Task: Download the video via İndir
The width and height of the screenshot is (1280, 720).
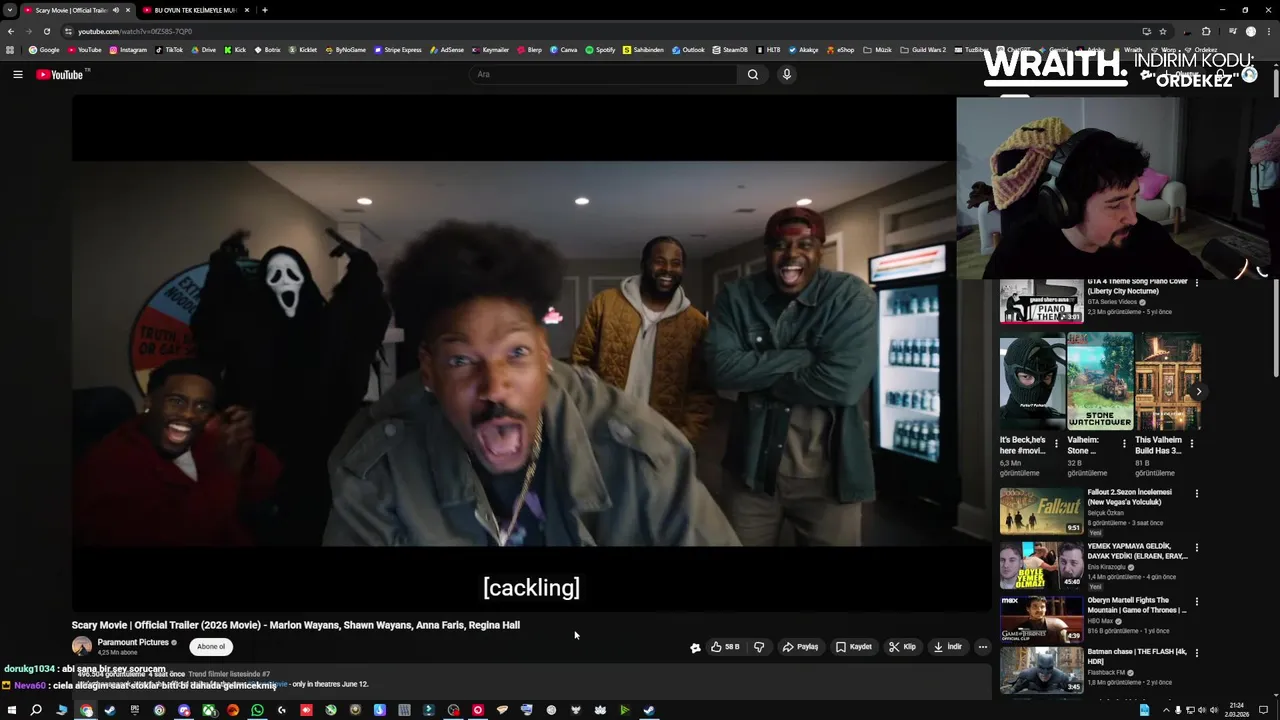Action: [947, 647]
